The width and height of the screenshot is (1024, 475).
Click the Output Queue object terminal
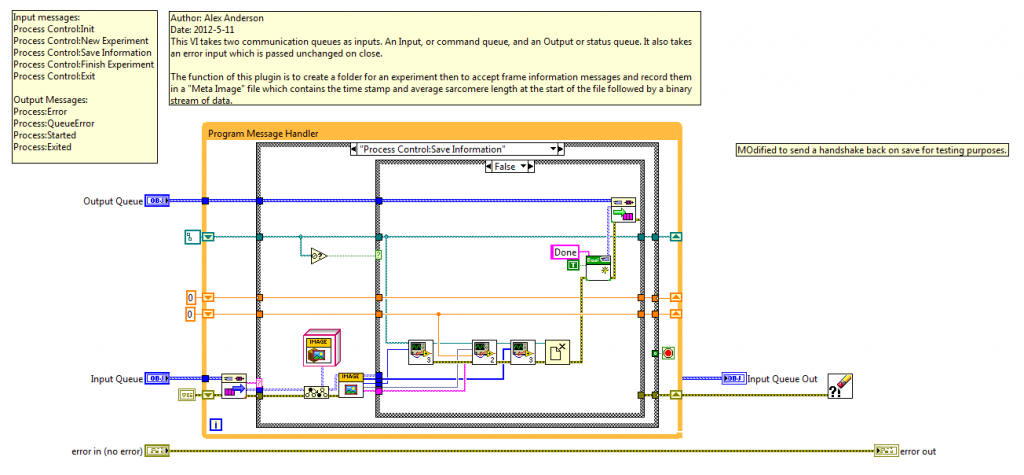pos(157,201)
